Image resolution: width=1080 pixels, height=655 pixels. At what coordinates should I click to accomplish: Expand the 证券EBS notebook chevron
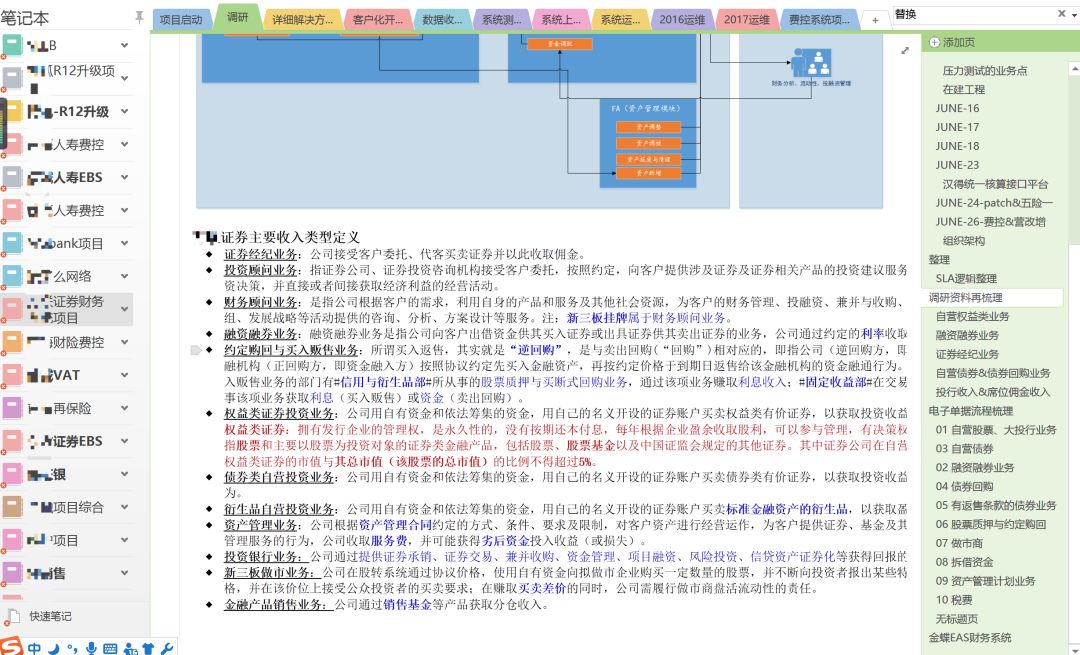tap(125, 440)
